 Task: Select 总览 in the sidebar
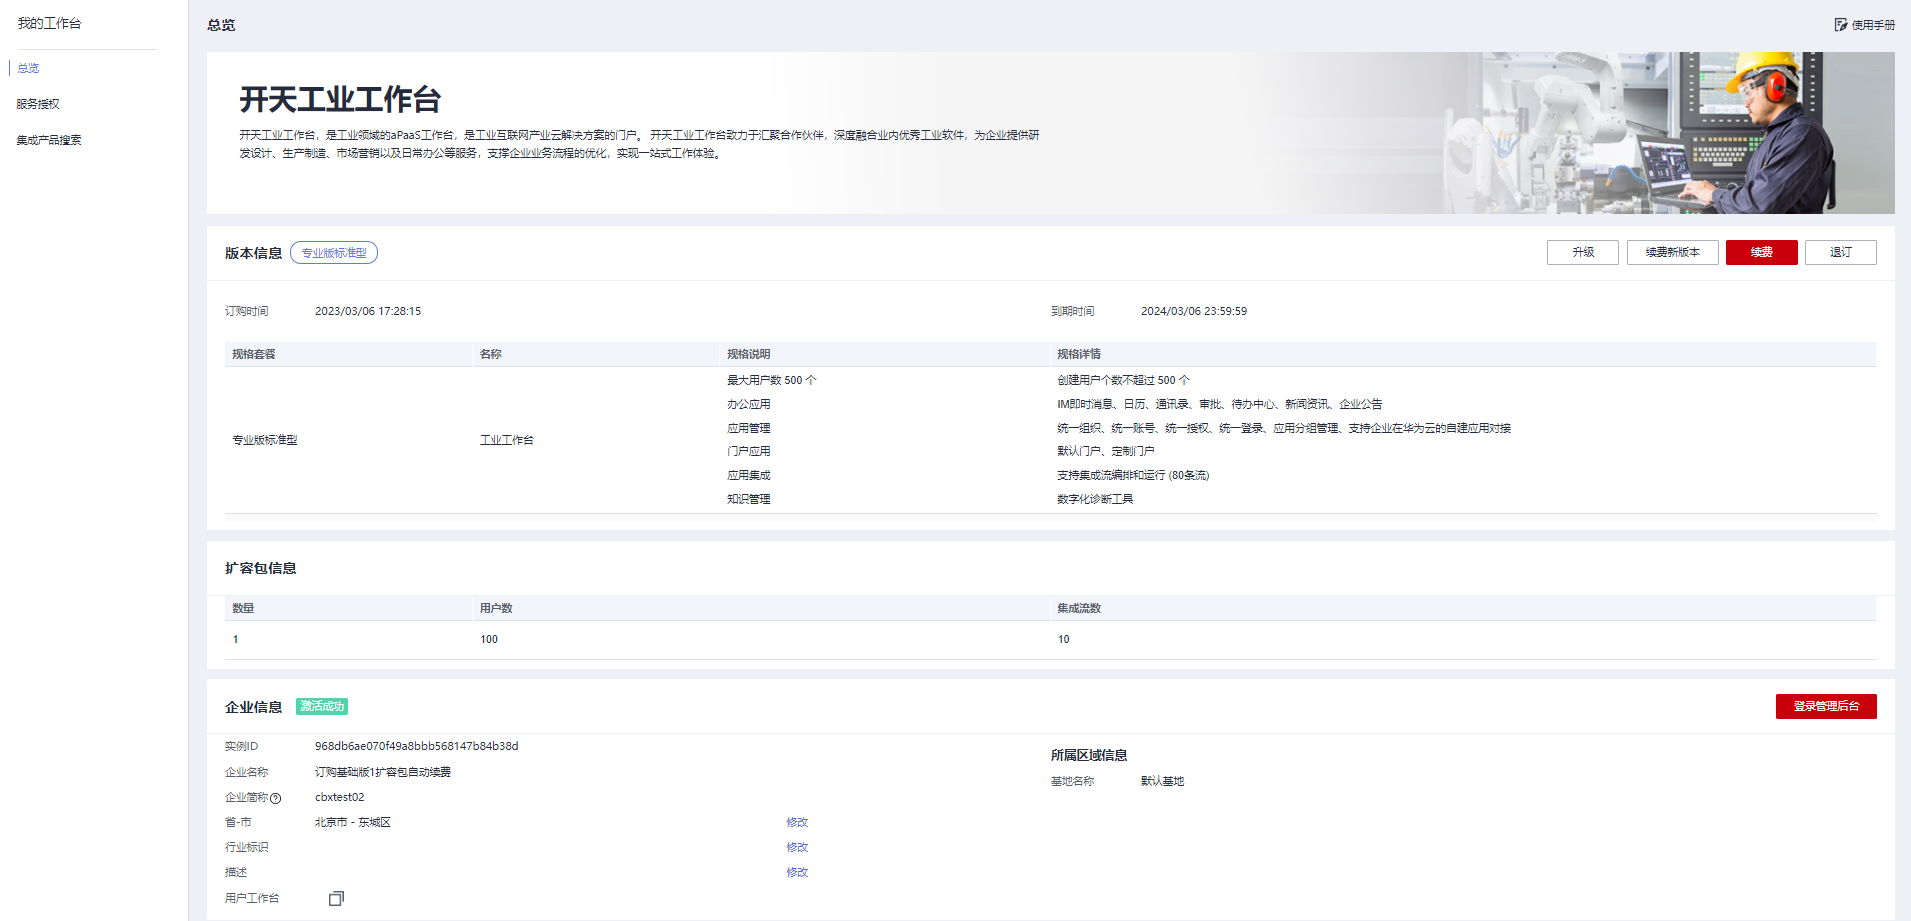pyautogui.click(x=28, y=68)
